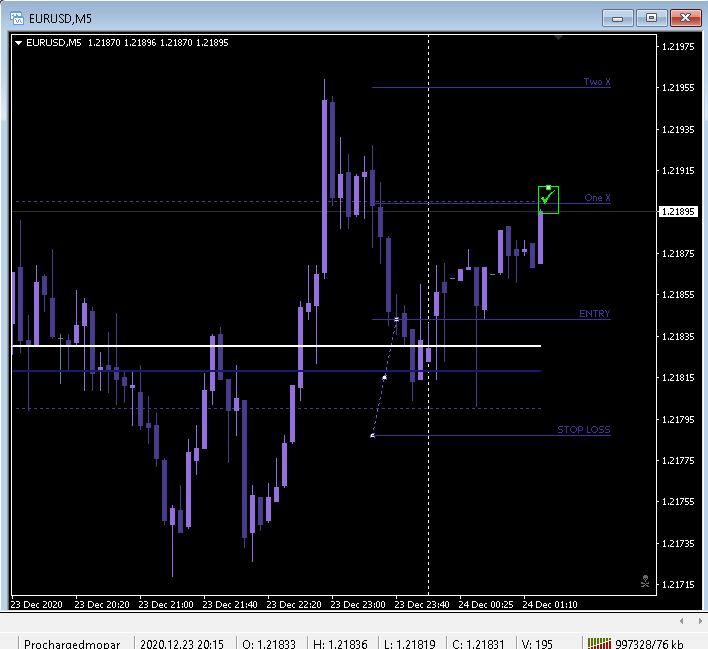
Task: Click the trendline anchor point at entry
Action: click(x=396, y=319)
